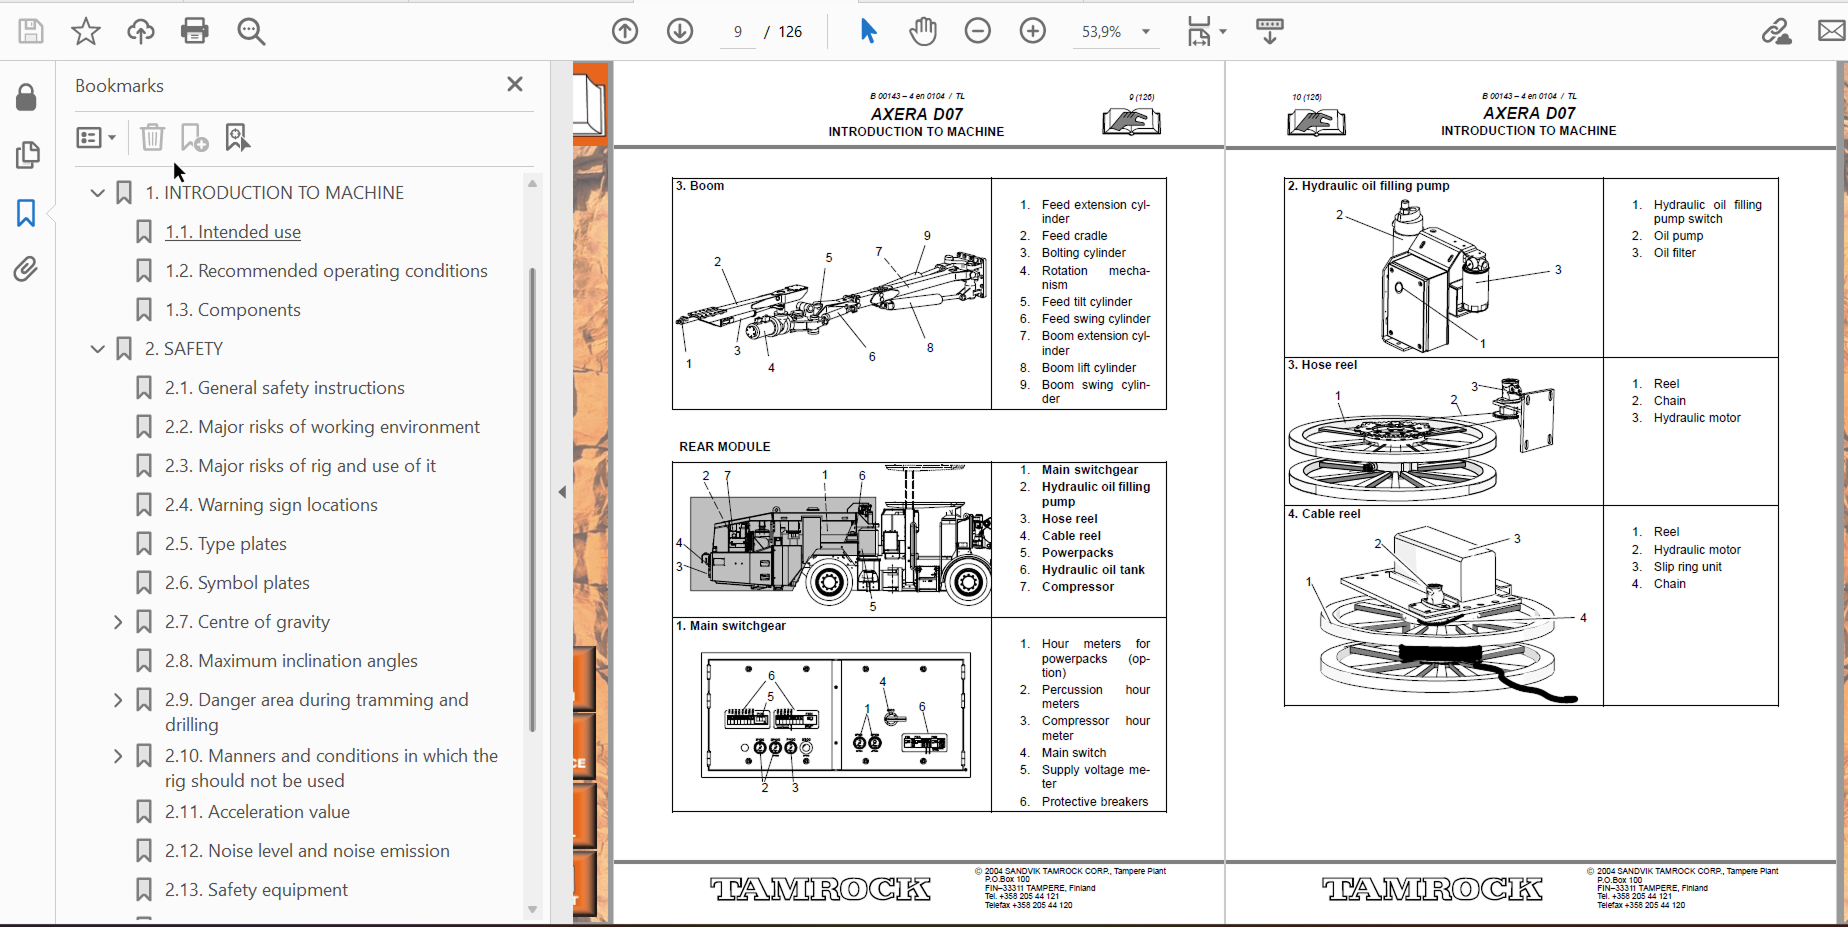Open the 1.1. Intended use bookmark
Viewport: 1848px width, 927px height.
233,232
